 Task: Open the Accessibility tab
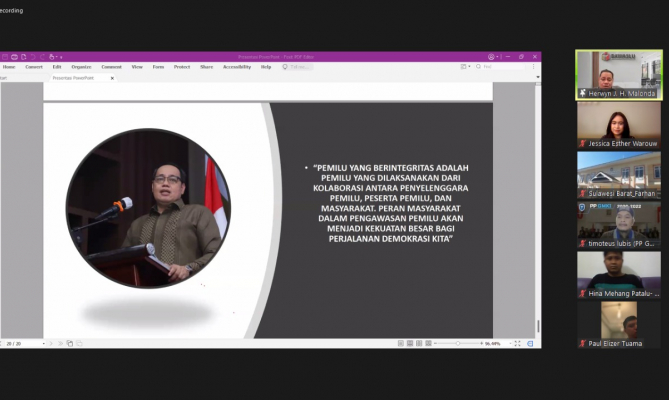point(237,67)
